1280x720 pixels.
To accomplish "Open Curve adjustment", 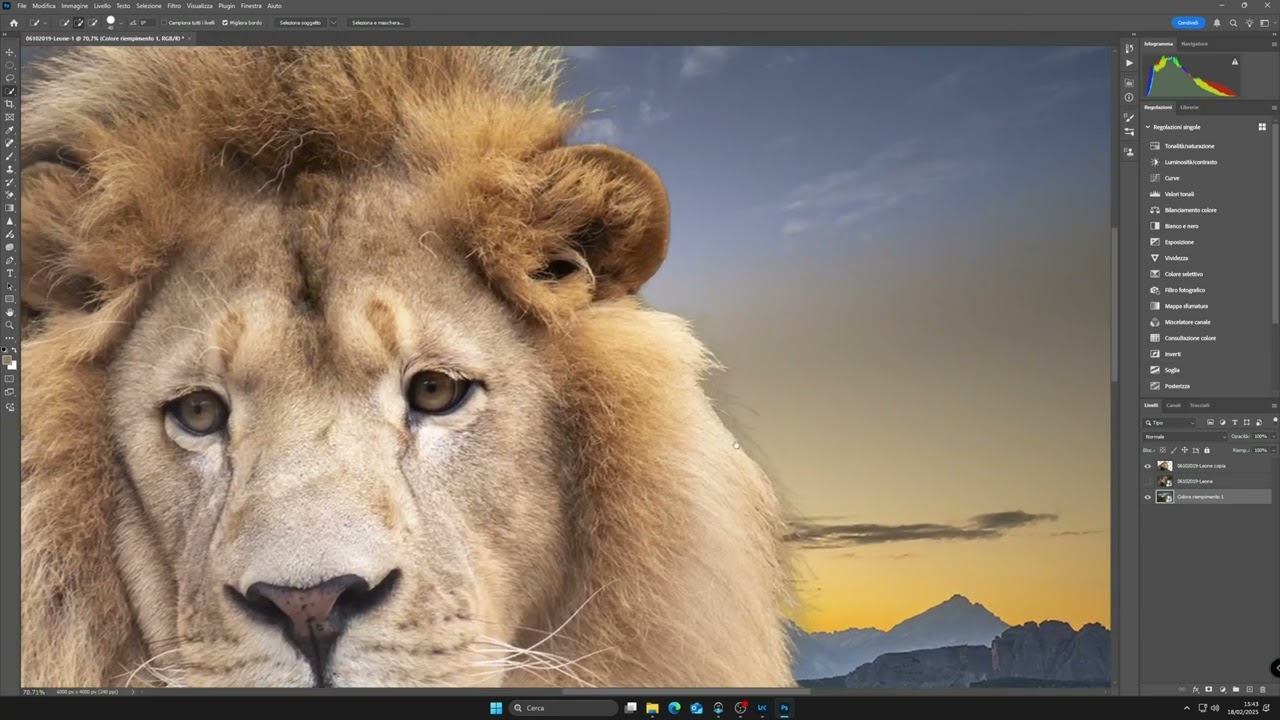I will [1172, 178].
